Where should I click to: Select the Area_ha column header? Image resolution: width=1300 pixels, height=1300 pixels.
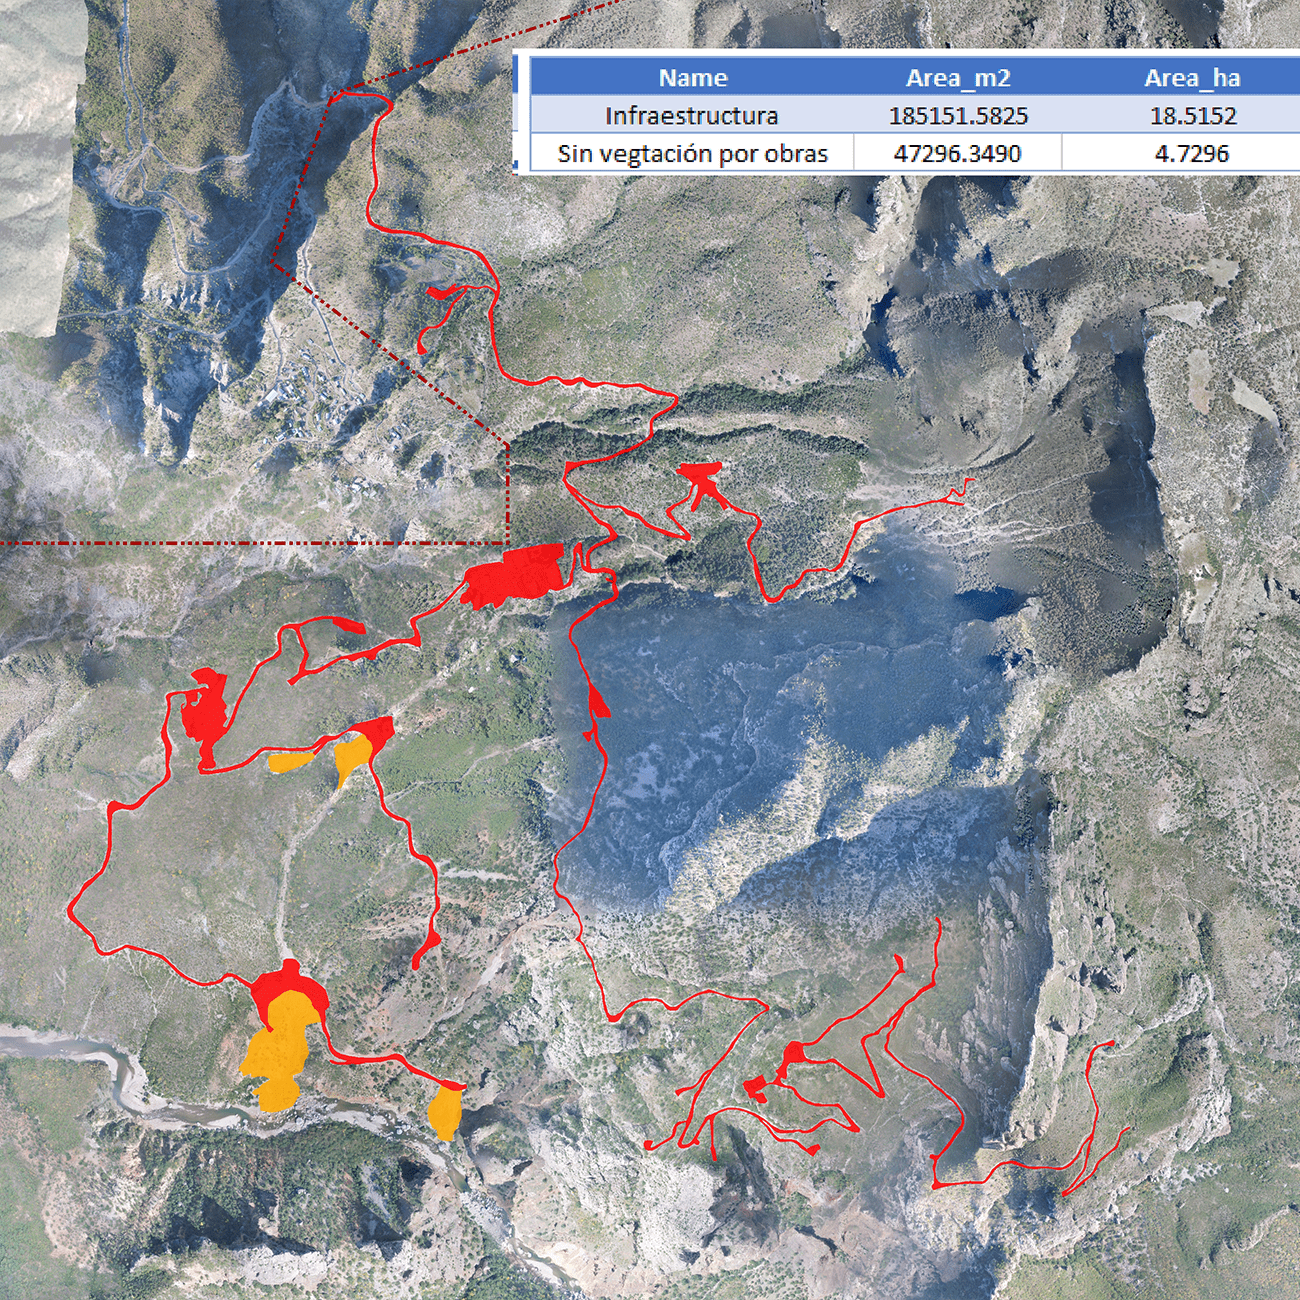pos(1191,78)
